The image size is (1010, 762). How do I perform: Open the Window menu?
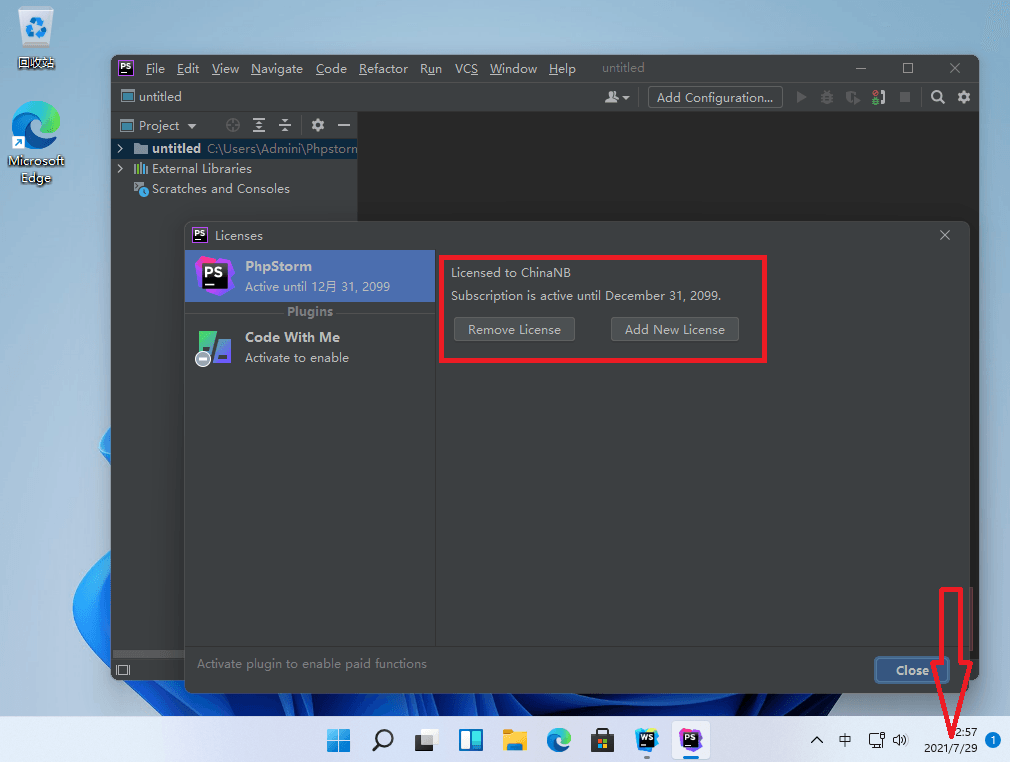click(x=513, y=68)
